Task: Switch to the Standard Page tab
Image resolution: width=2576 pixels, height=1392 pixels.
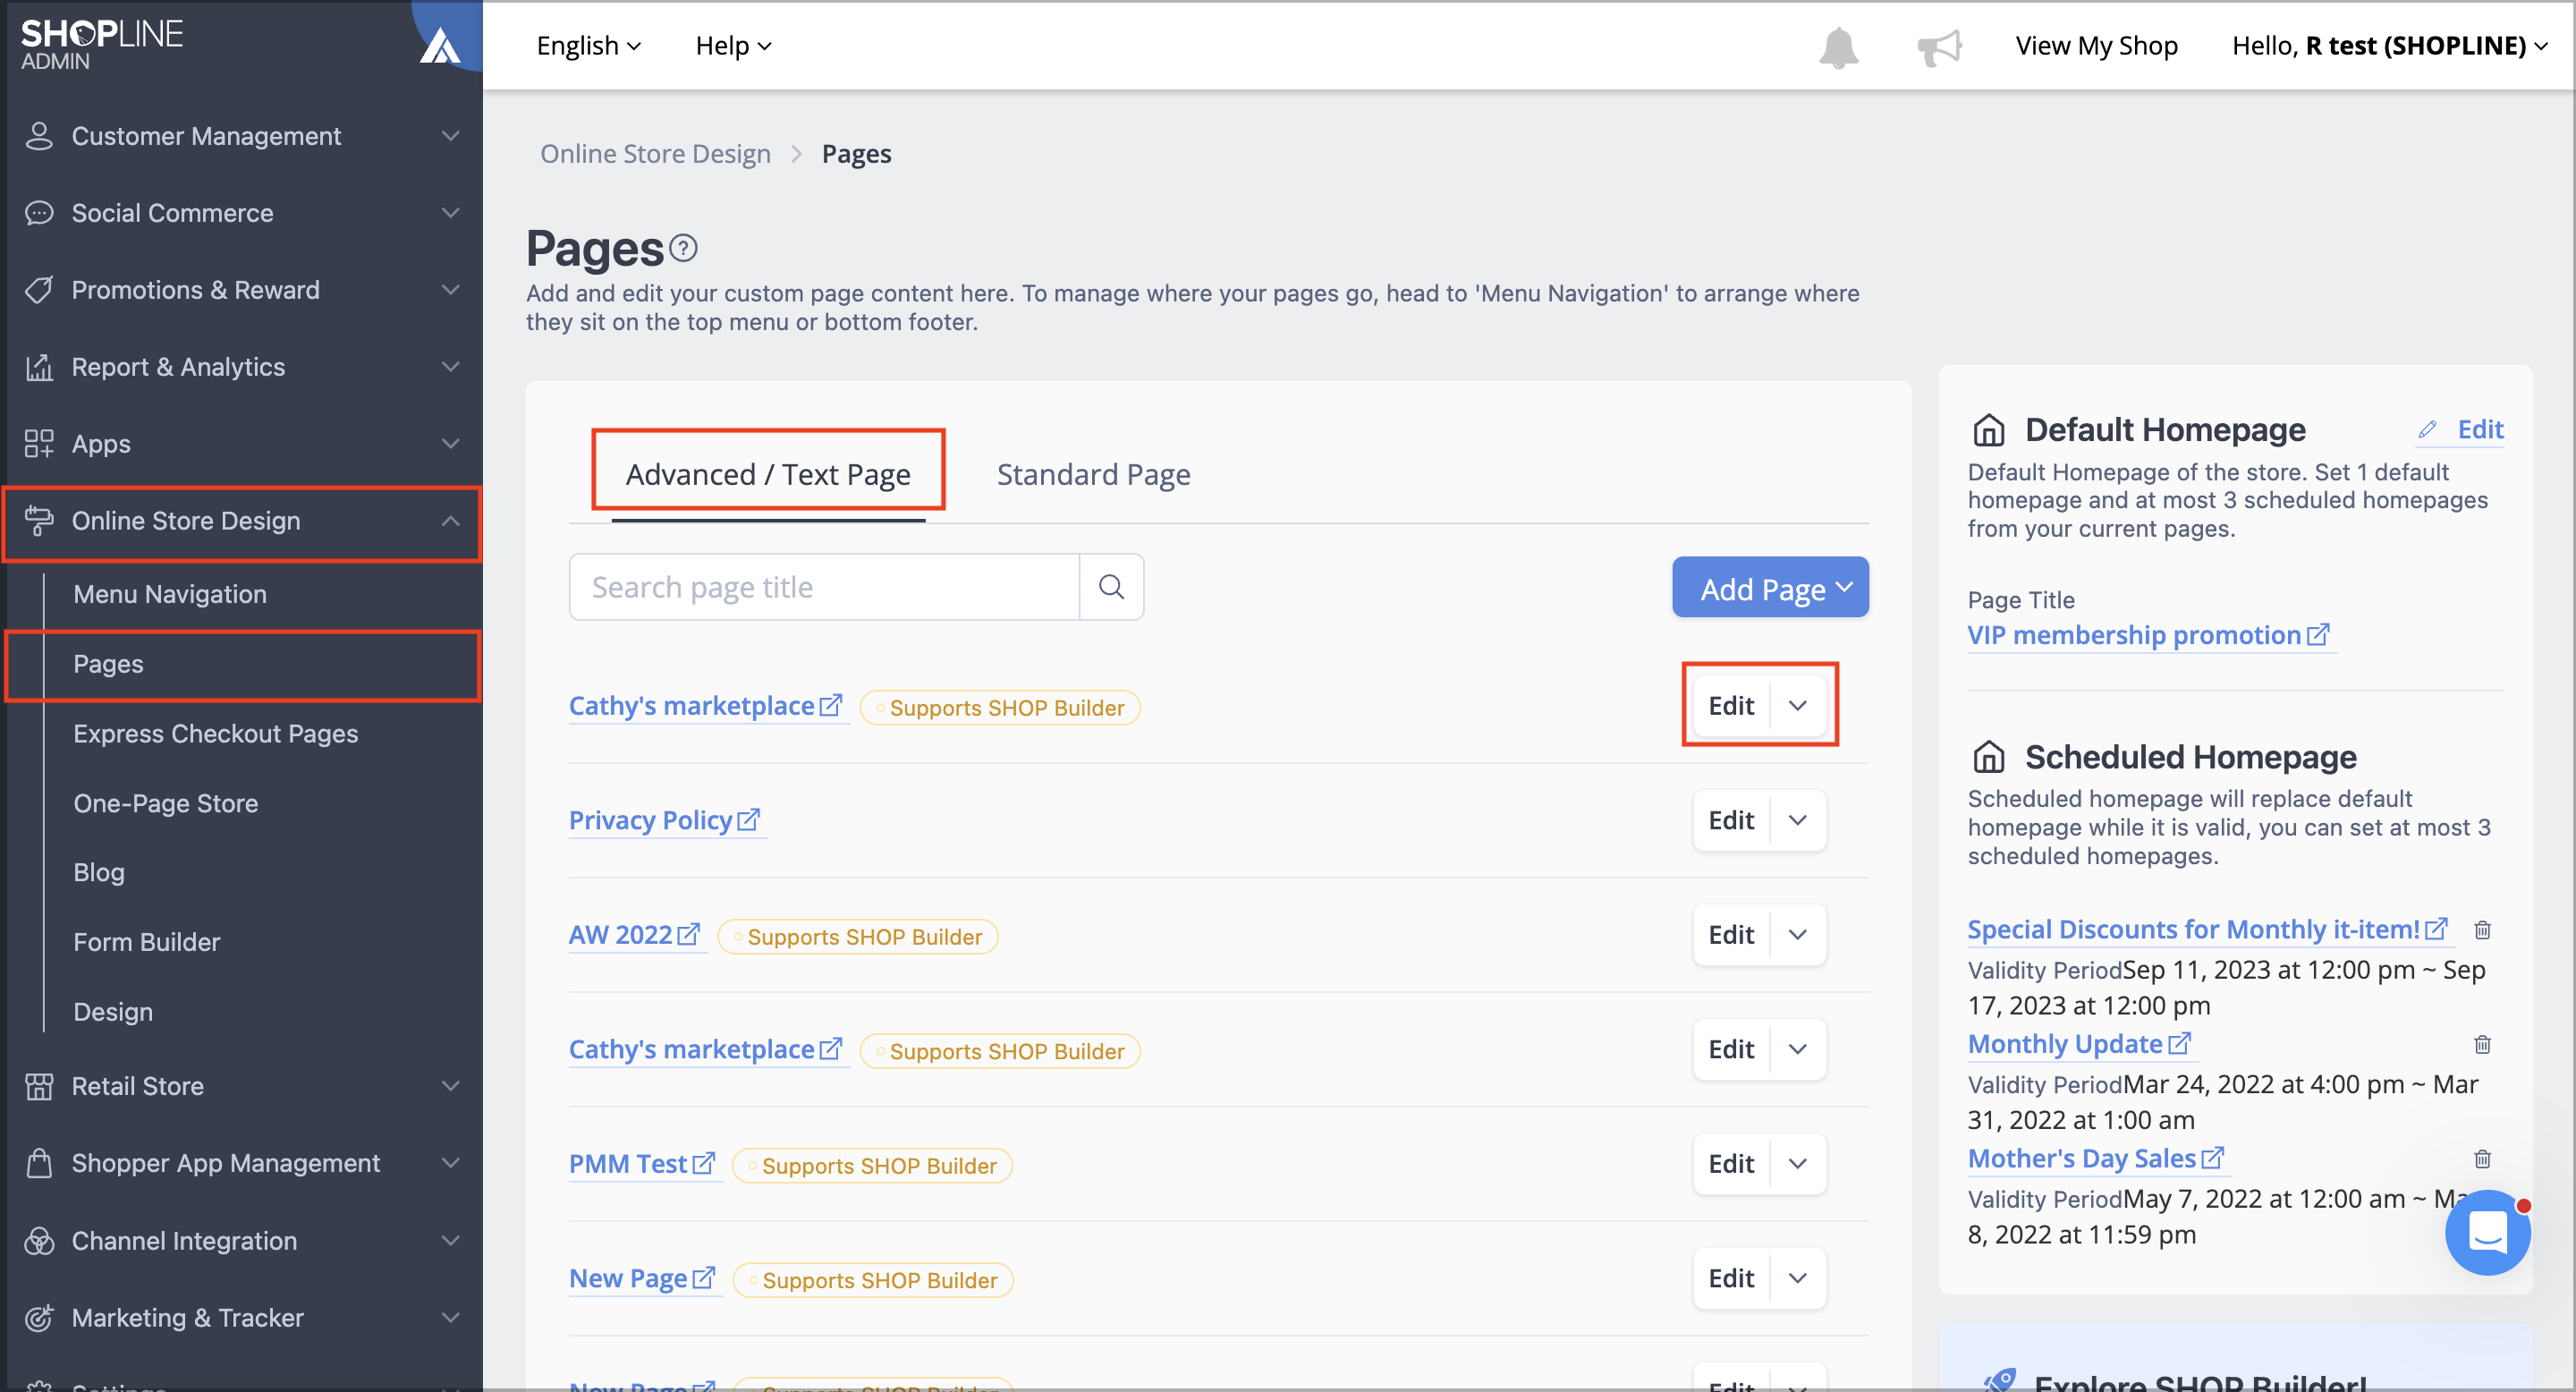Action: pos(1093,474)
